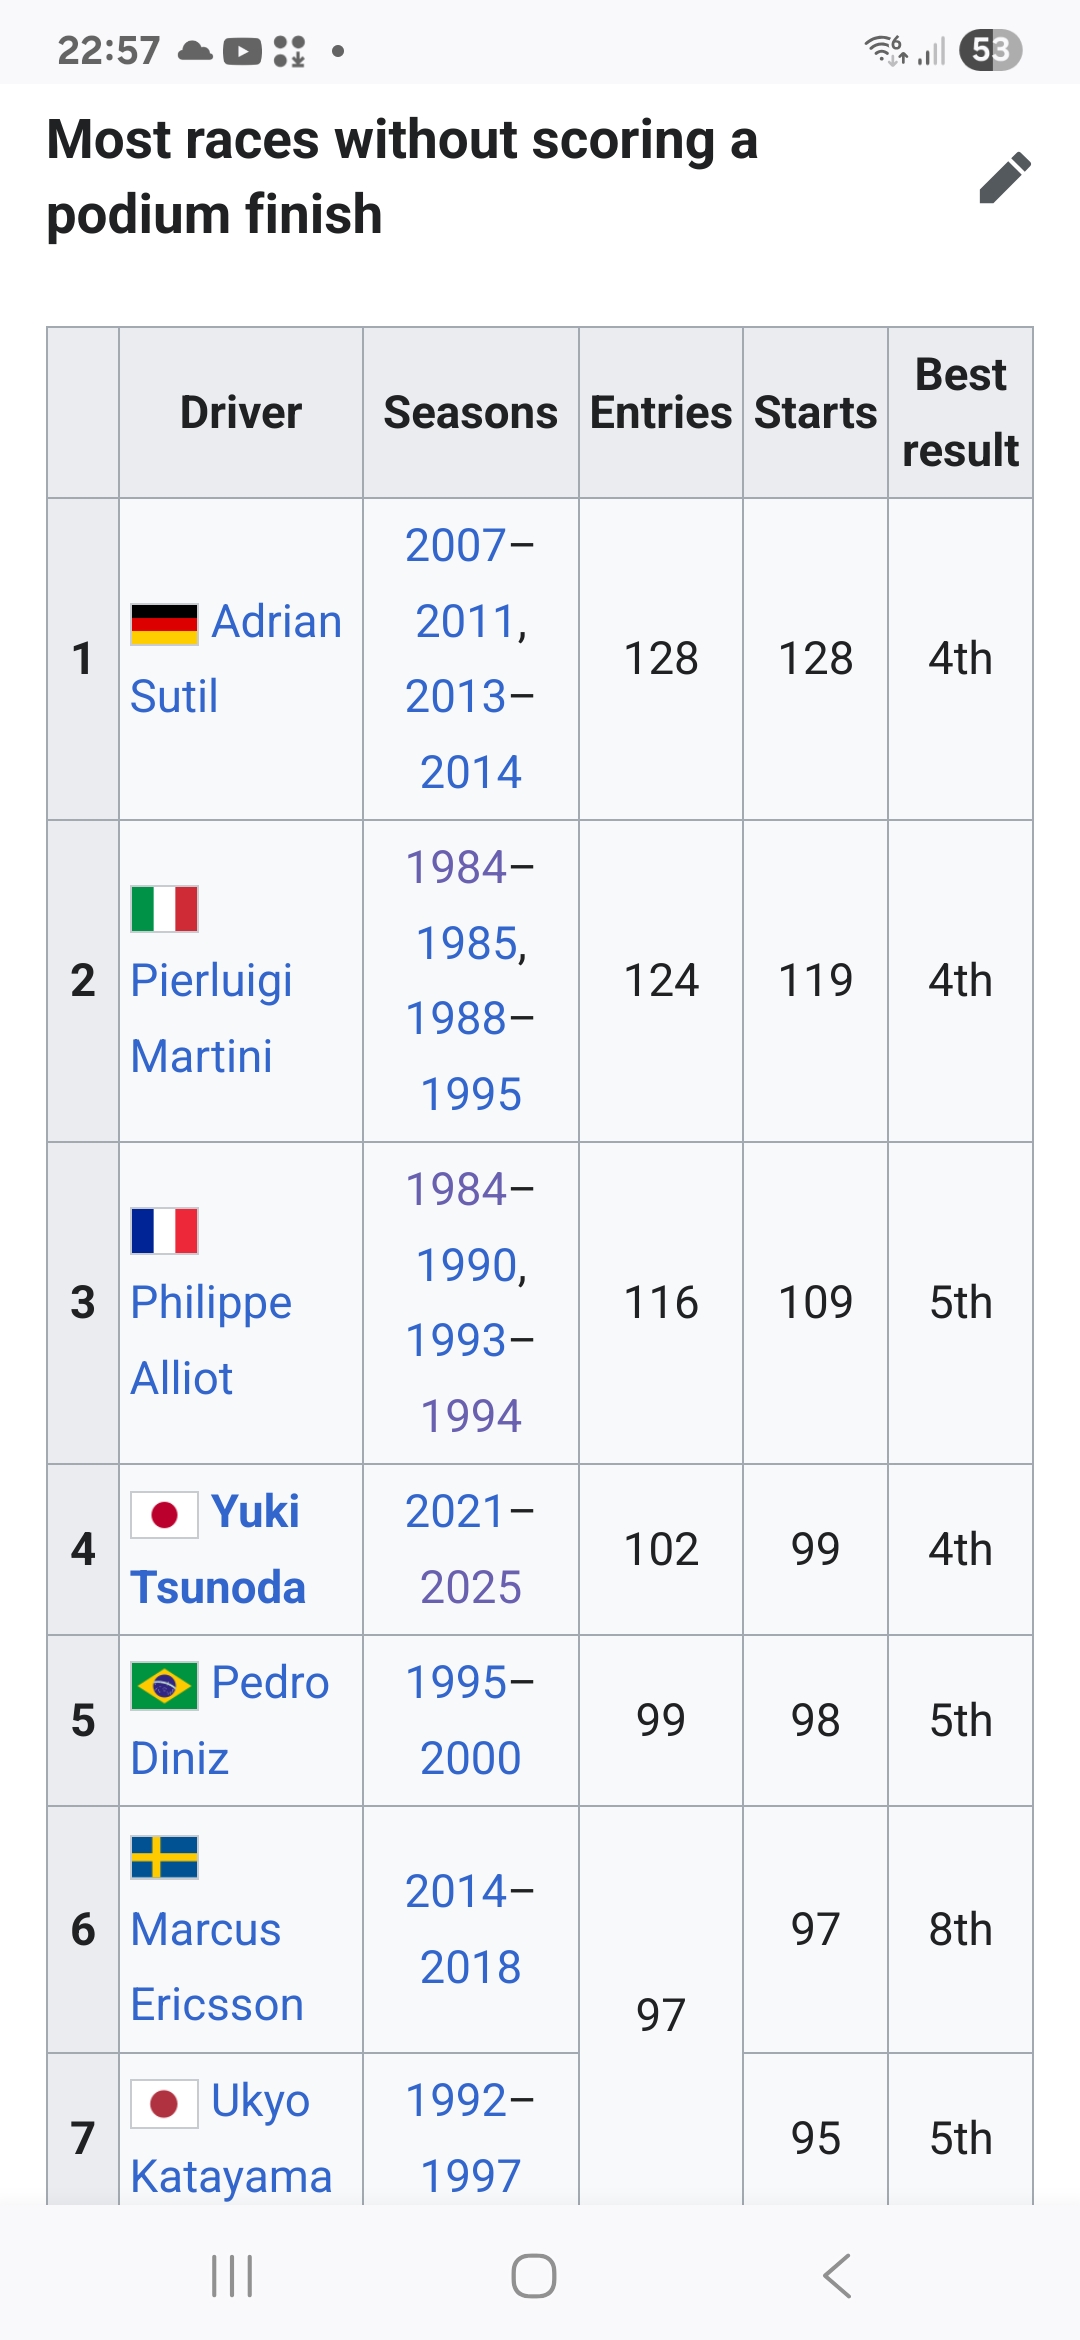Tap the French flag above Philippe Alliot

[165, 1231]
